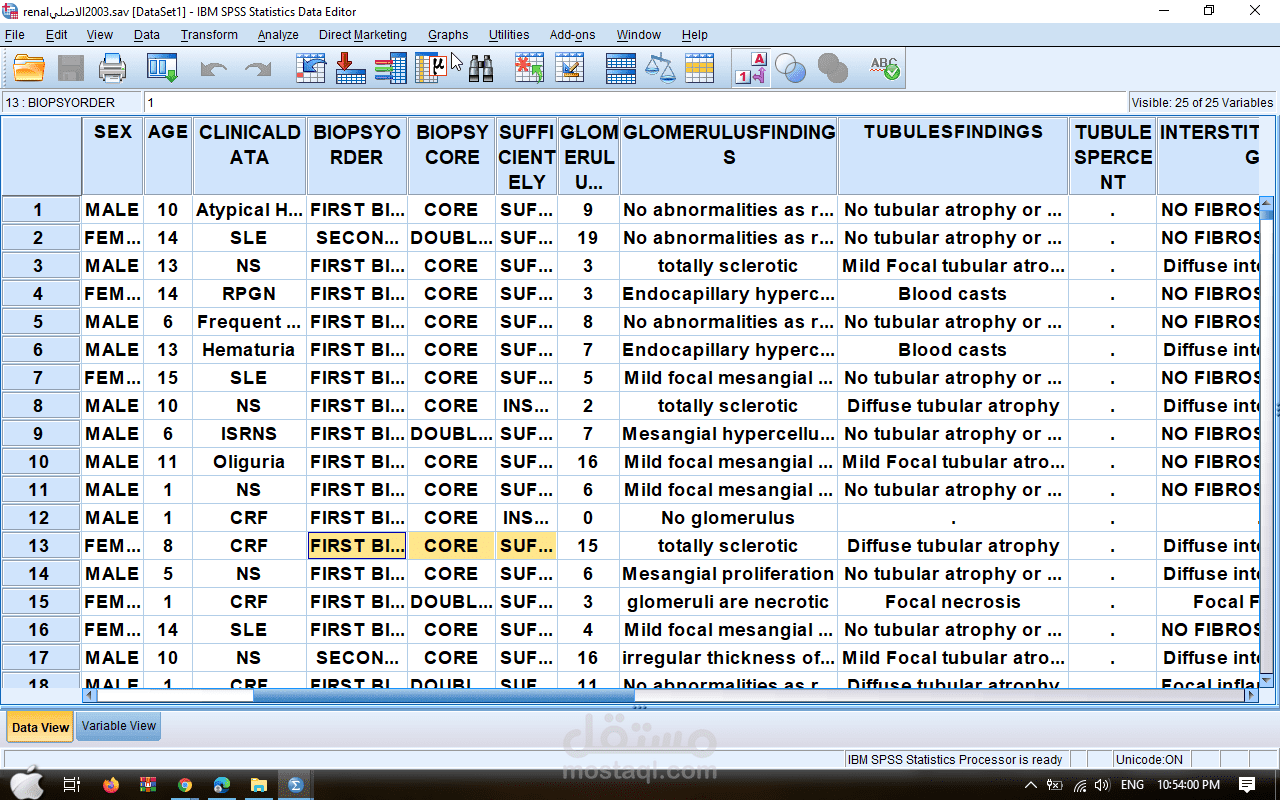The width and height of the screenshot is (1280, 800).
Task: Click the 'RPGN' cell in row 4
Action: pos(250,294)
